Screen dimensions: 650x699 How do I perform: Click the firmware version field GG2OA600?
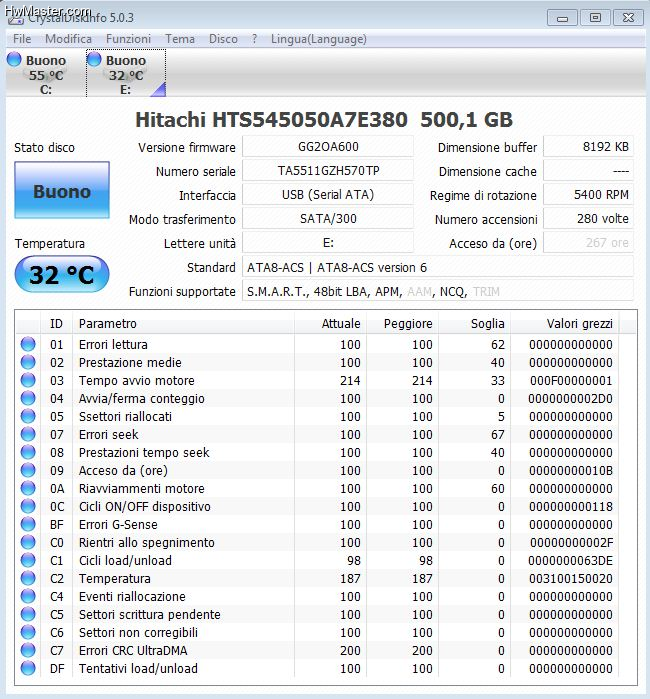328,147
